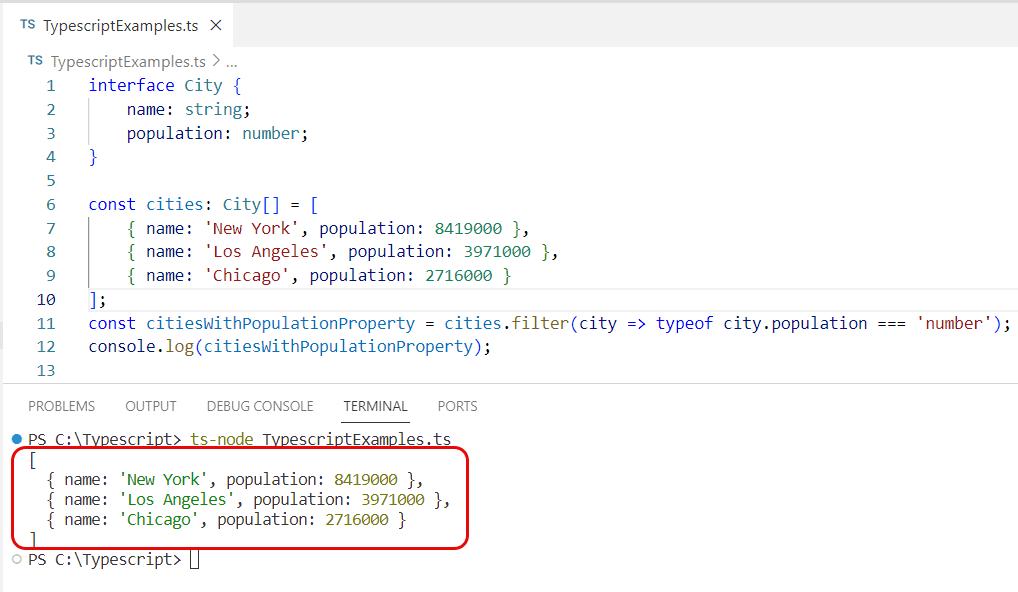The image size is (1018, 592).
Task: Click the 'number' type on line 3
Action: click(271, 134)
